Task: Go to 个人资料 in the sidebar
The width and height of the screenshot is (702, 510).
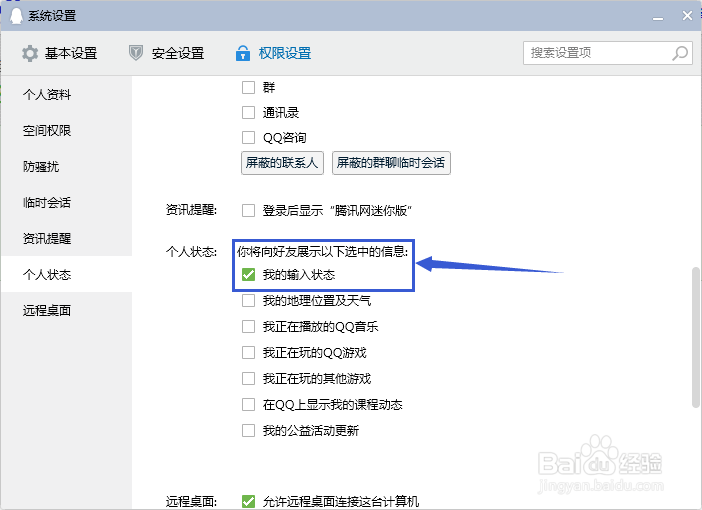Action: point(66,94)
